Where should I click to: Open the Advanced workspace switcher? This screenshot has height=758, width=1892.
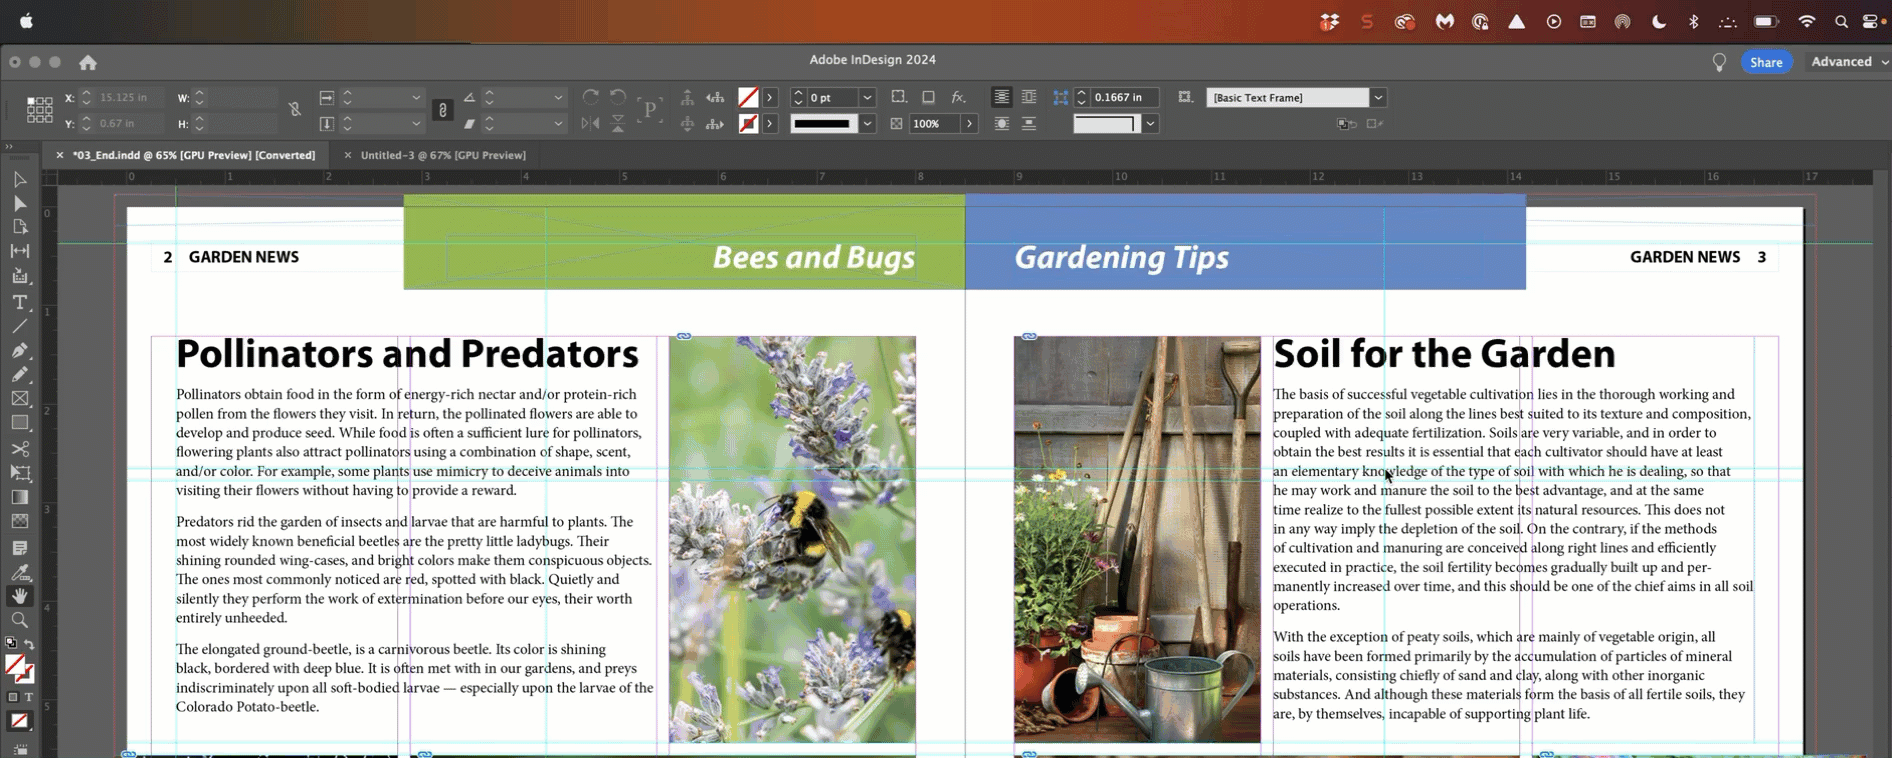tap(1848, 62)
